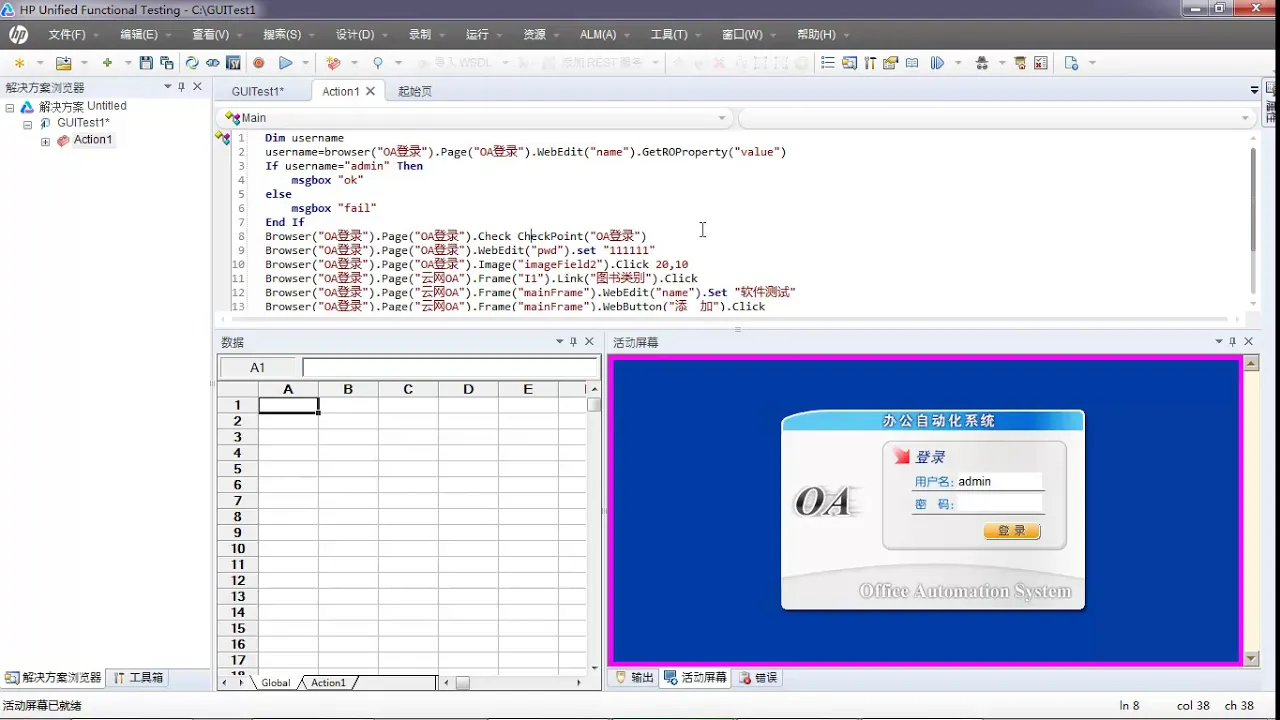This screenshot has height=720, width=1280.
Task: Open the 数据 panel options arrow
Action: coord(560,342)
